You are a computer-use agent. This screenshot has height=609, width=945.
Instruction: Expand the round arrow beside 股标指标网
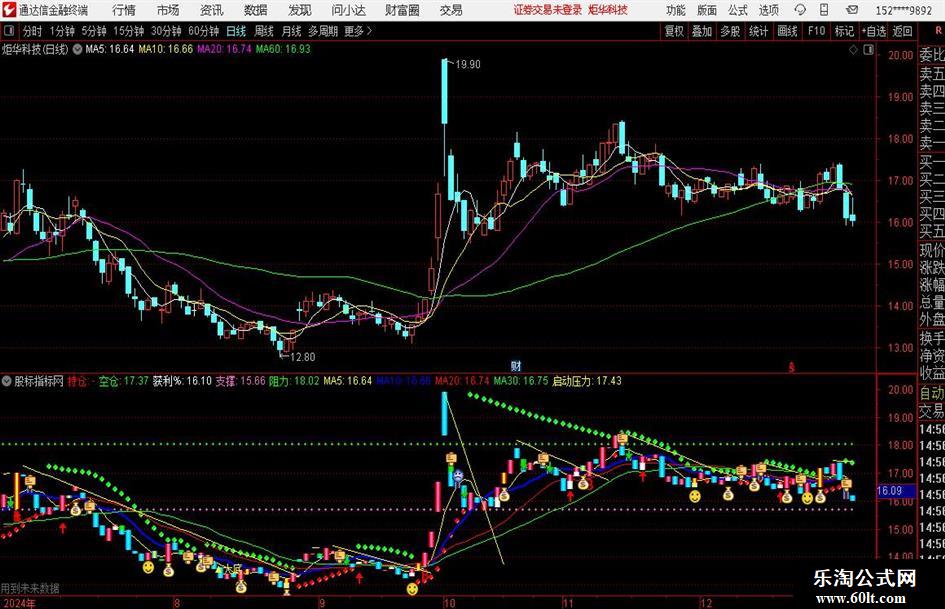click(7, 381)
